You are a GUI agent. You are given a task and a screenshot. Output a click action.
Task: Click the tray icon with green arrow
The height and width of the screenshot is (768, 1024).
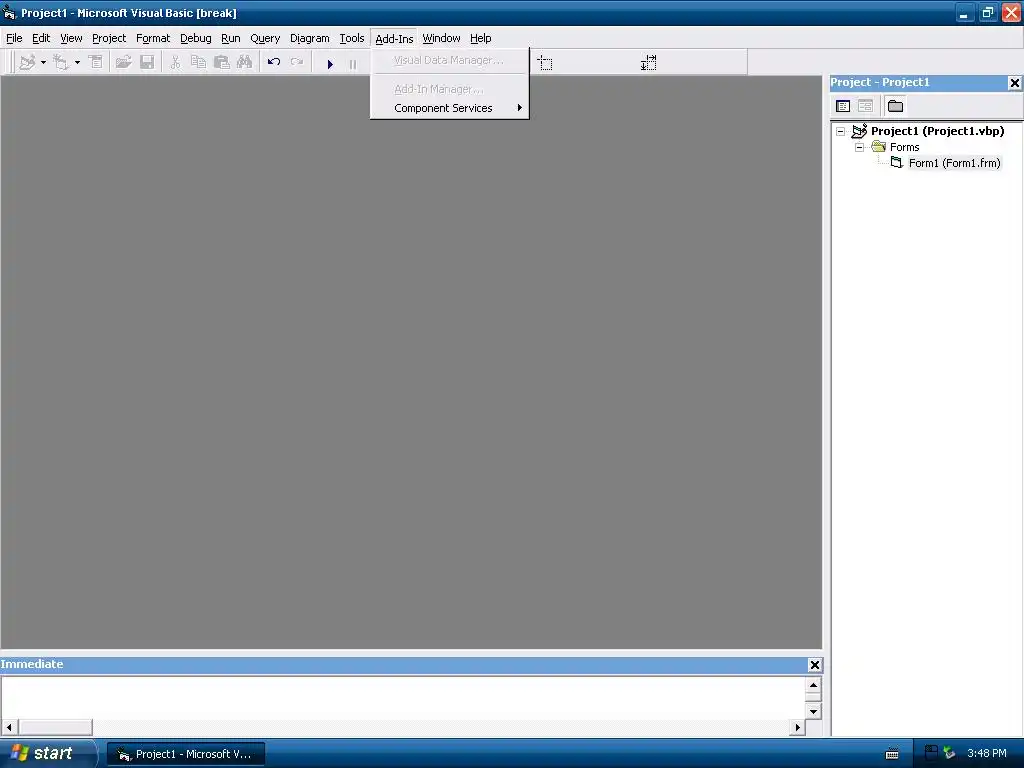949,753
